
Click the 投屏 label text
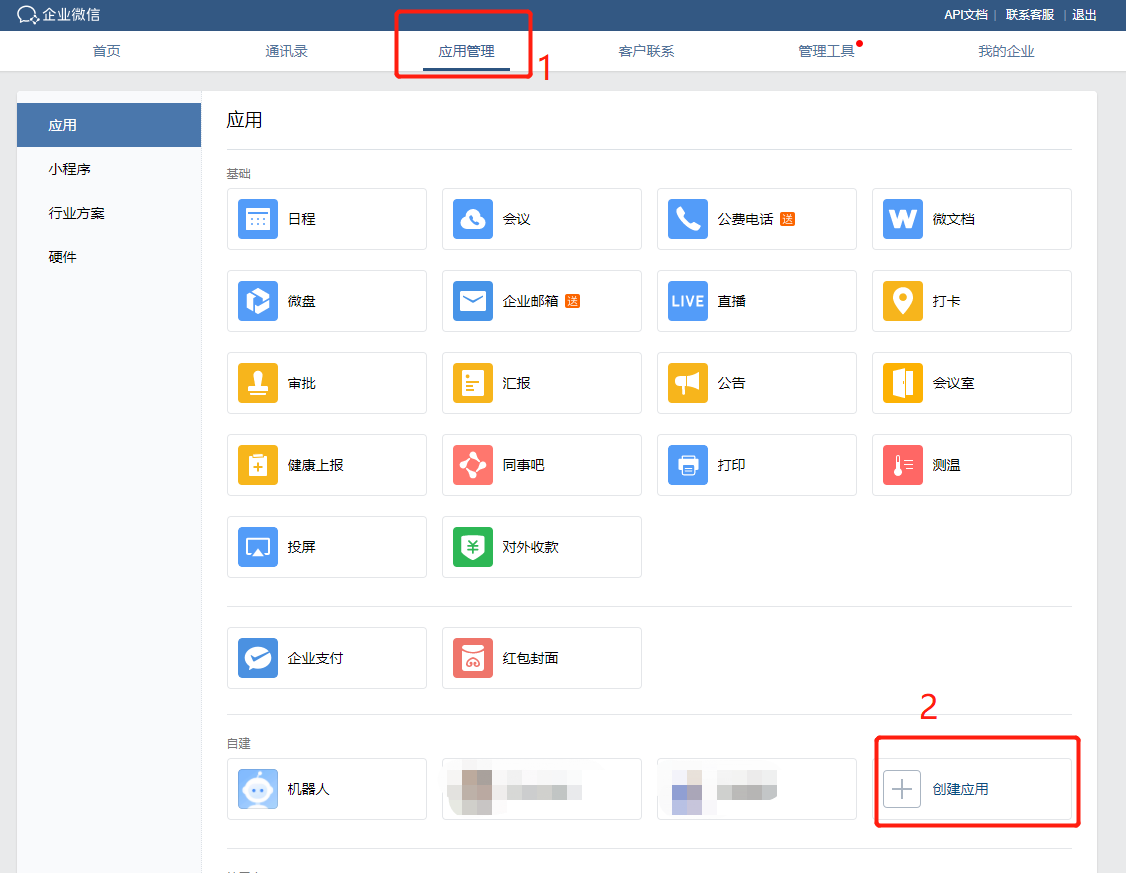point(302,547)
